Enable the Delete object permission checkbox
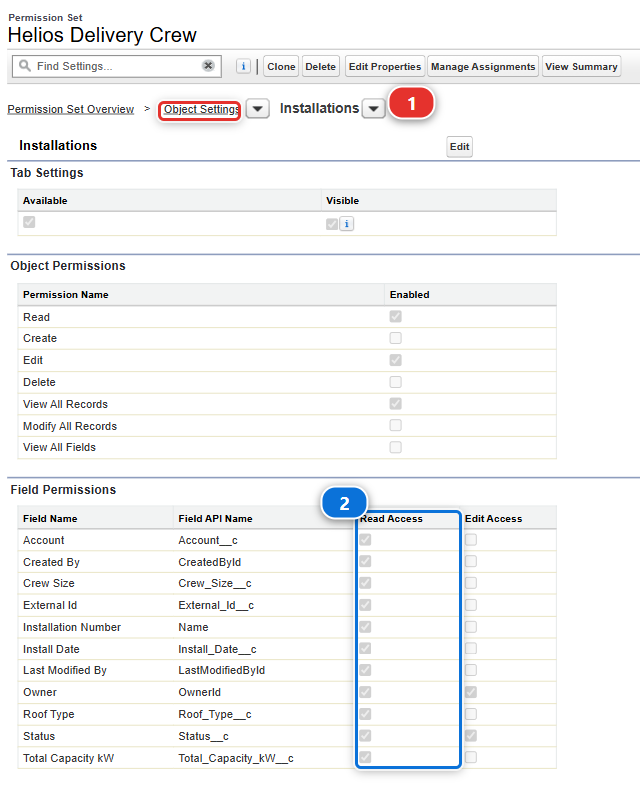The image size is (640, 790). 396,382
